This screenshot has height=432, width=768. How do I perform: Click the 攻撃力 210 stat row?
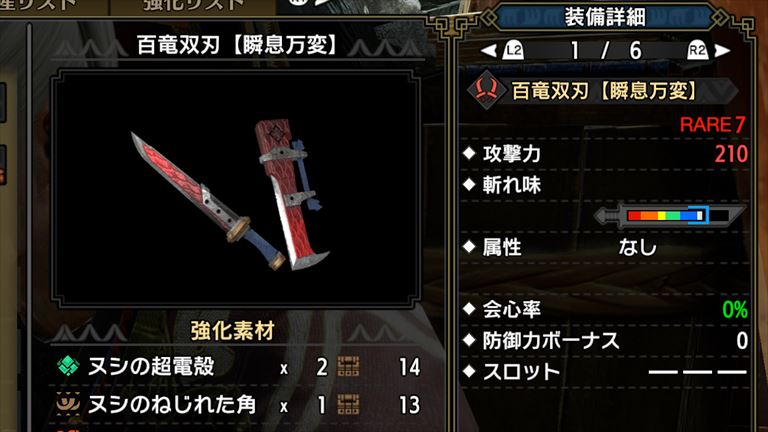[x=605, y=154]
